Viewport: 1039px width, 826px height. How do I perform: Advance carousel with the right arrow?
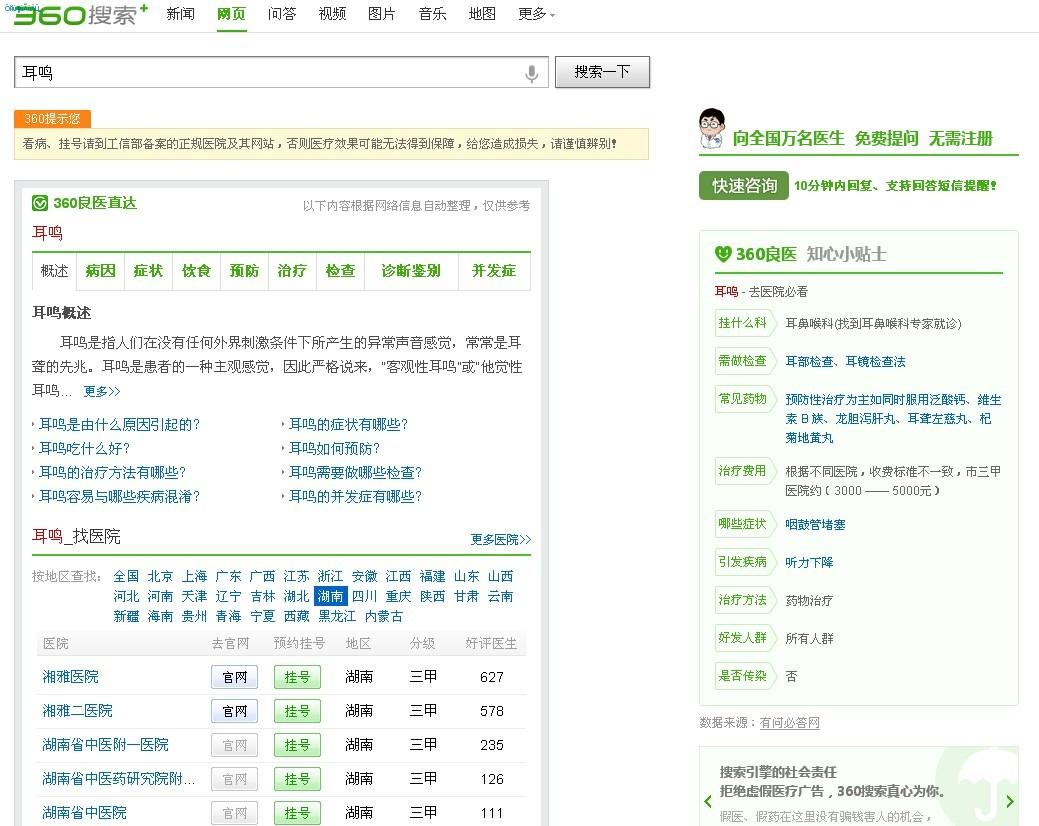coord(1009,801)
